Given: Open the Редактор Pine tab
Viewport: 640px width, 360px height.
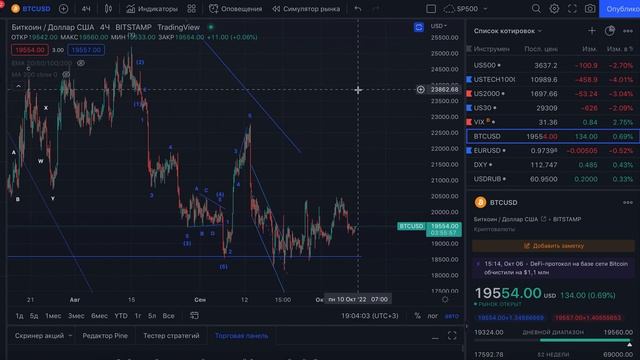Looking at the screenshot, I should (x=105, y=336).
